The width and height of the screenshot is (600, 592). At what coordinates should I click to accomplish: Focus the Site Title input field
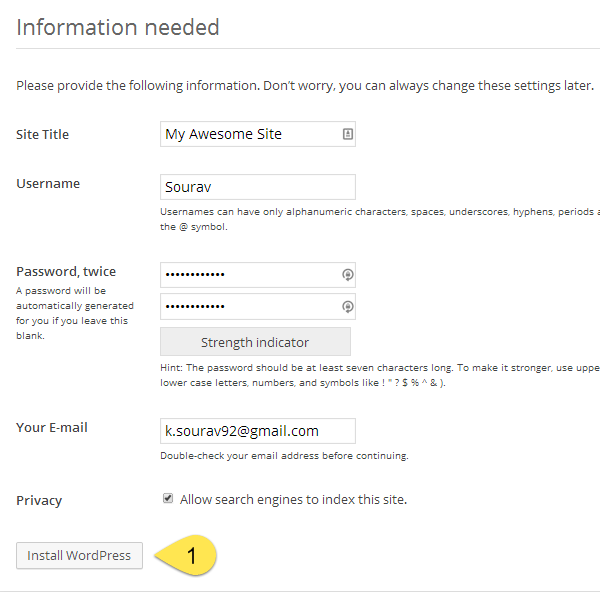coord(258,134)
